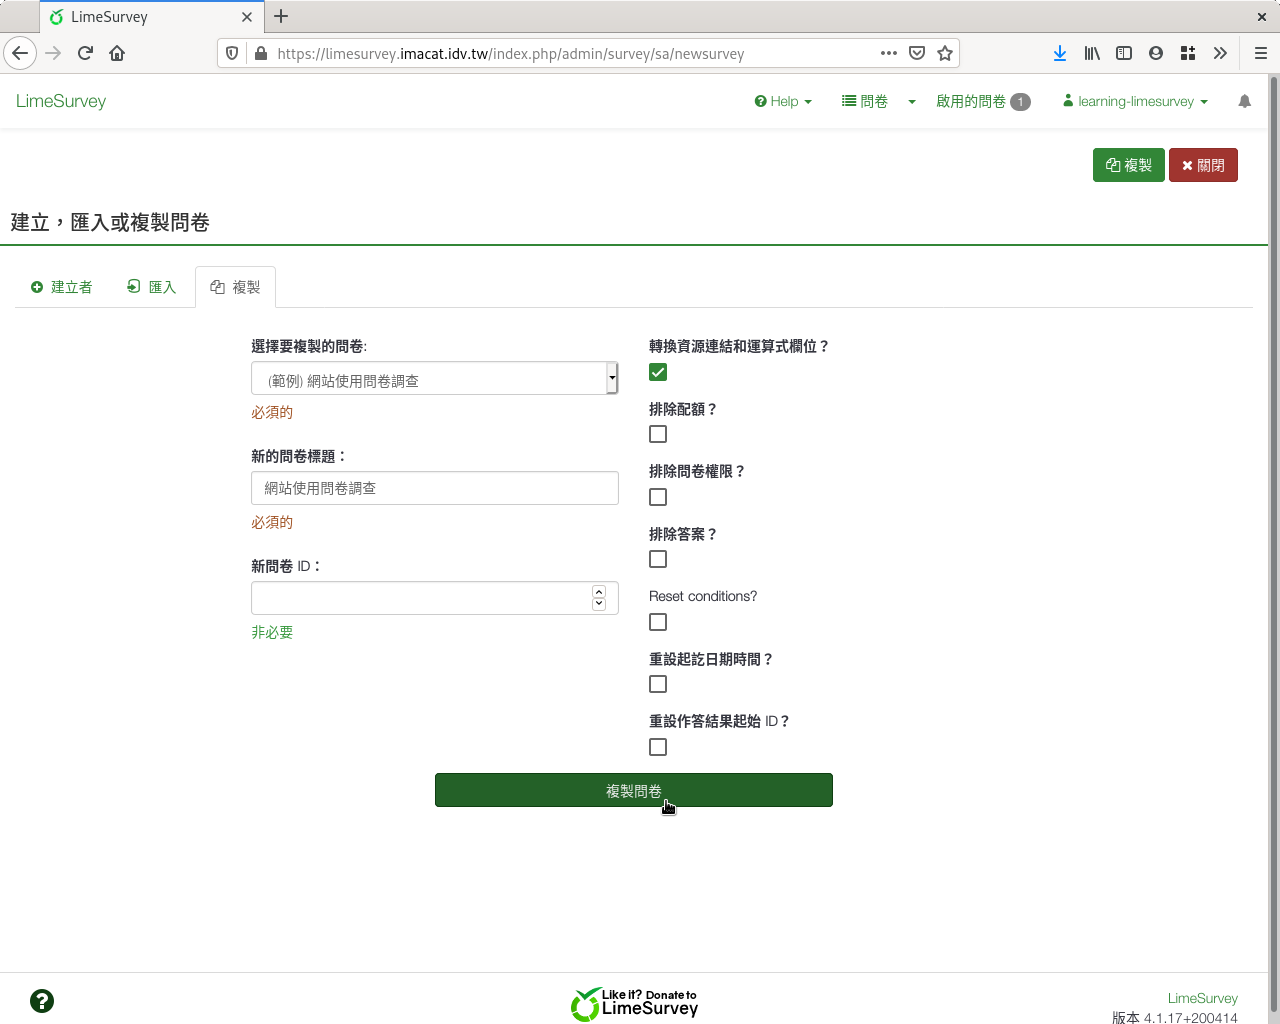The image size is (1280, 1024).
Task: Open the 問卷 surveys menu
Action: [865, 101]
